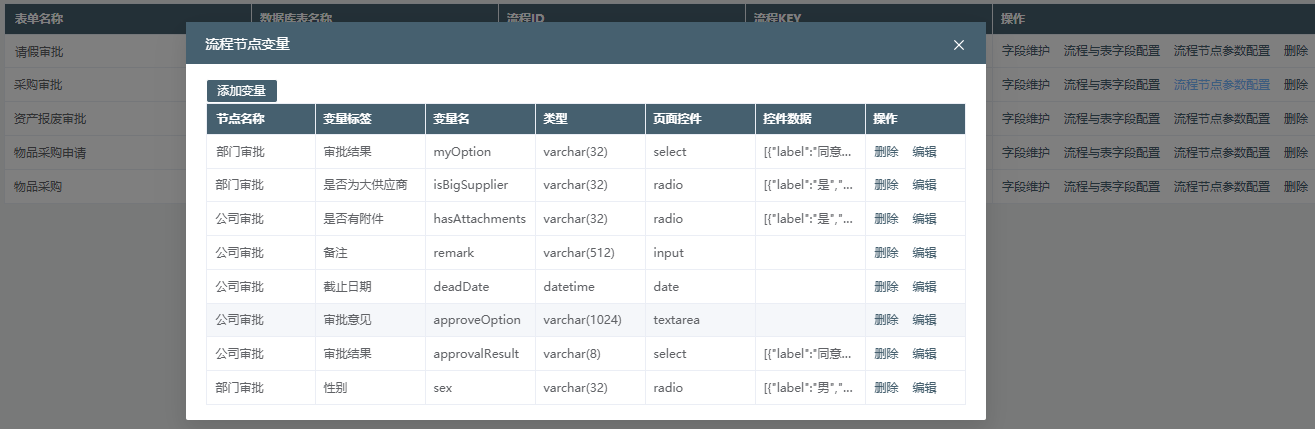This screenshot has height=429, width=1315.
Task: Edit the deadDate variable row
Action: (924, 286)
